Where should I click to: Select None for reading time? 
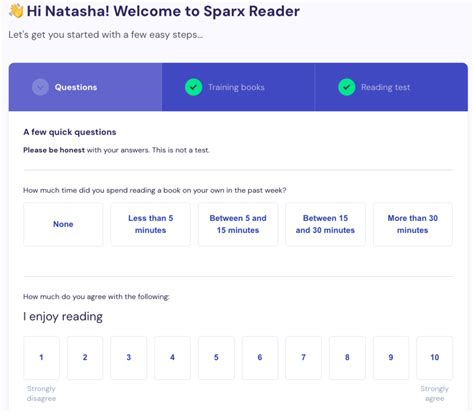click(63, 224)
